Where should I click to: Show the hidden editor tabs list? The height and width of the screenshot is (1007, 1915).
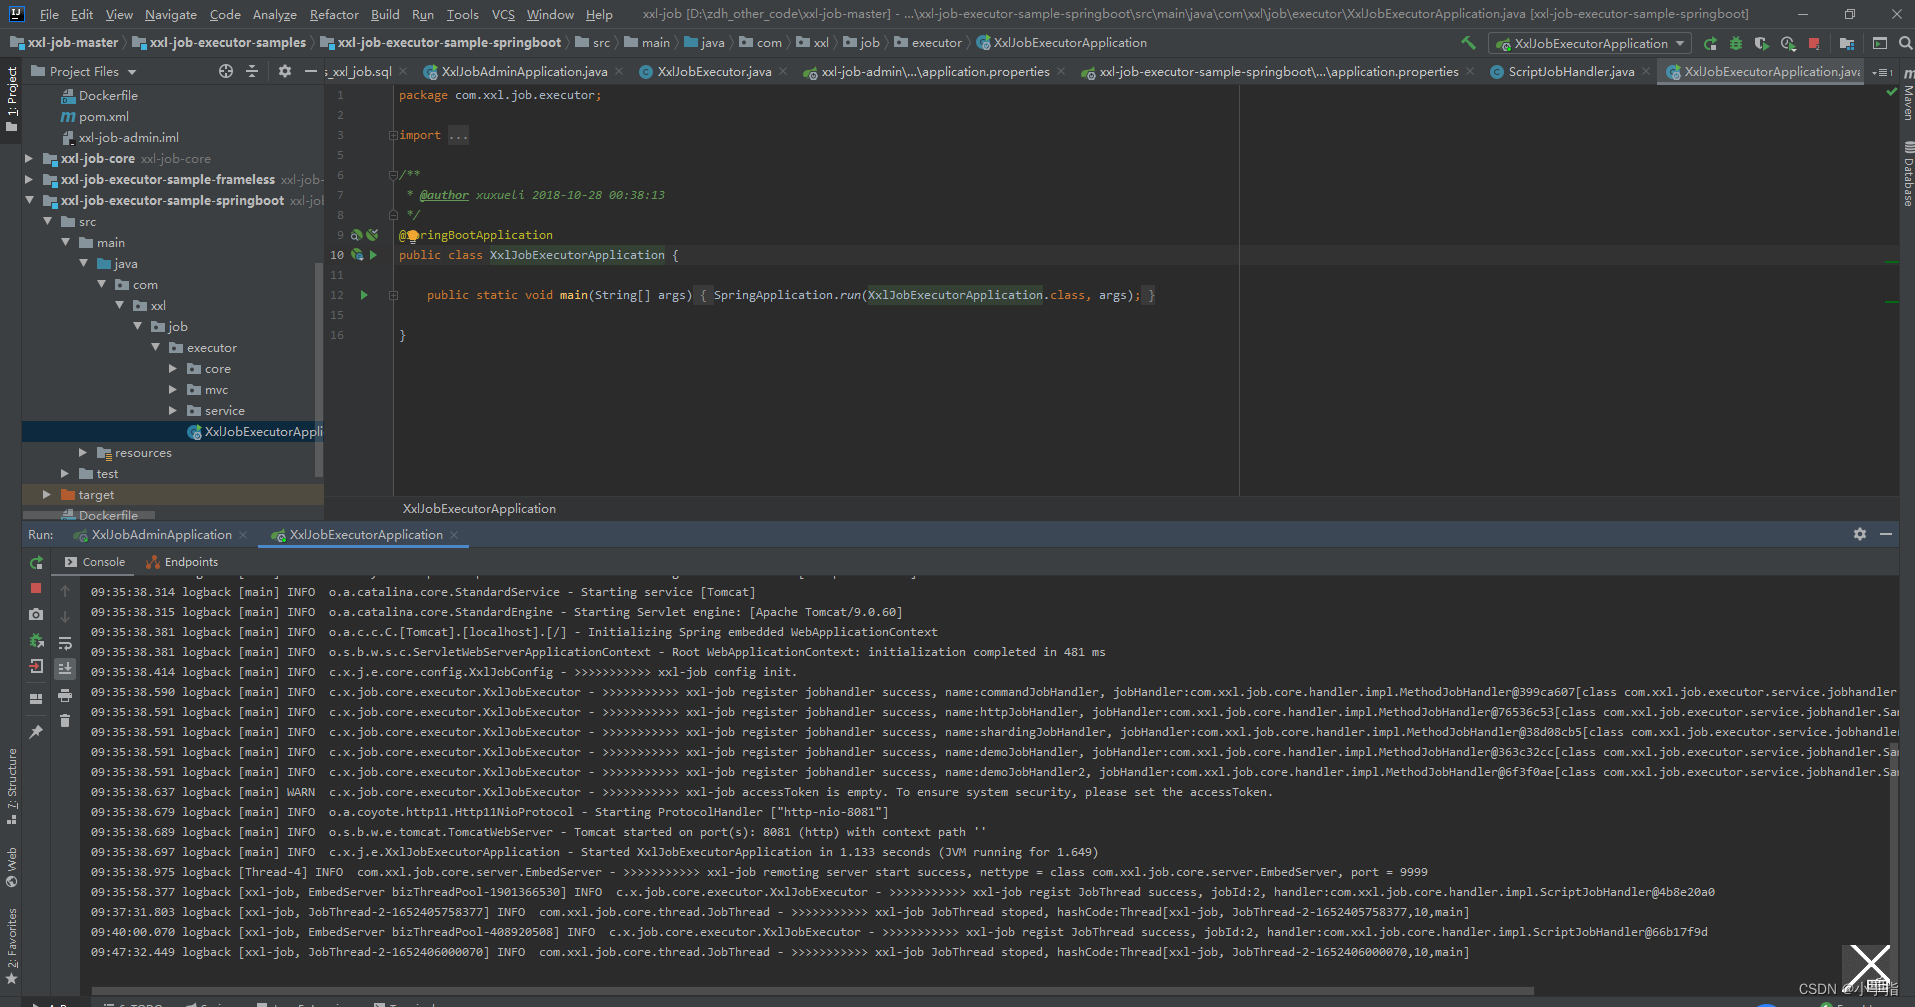(1883, 72)
